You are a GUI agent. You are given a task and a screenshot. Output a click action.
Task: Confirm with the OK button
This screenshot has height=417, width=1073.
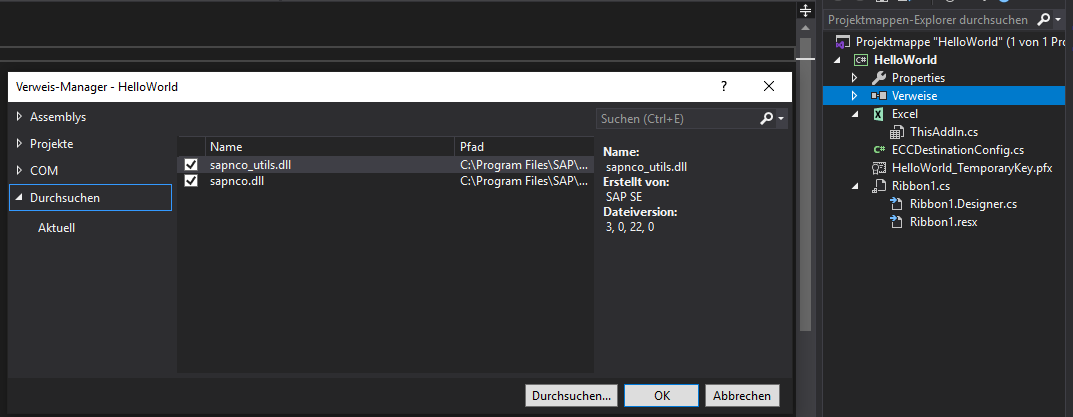coord(662,396)
